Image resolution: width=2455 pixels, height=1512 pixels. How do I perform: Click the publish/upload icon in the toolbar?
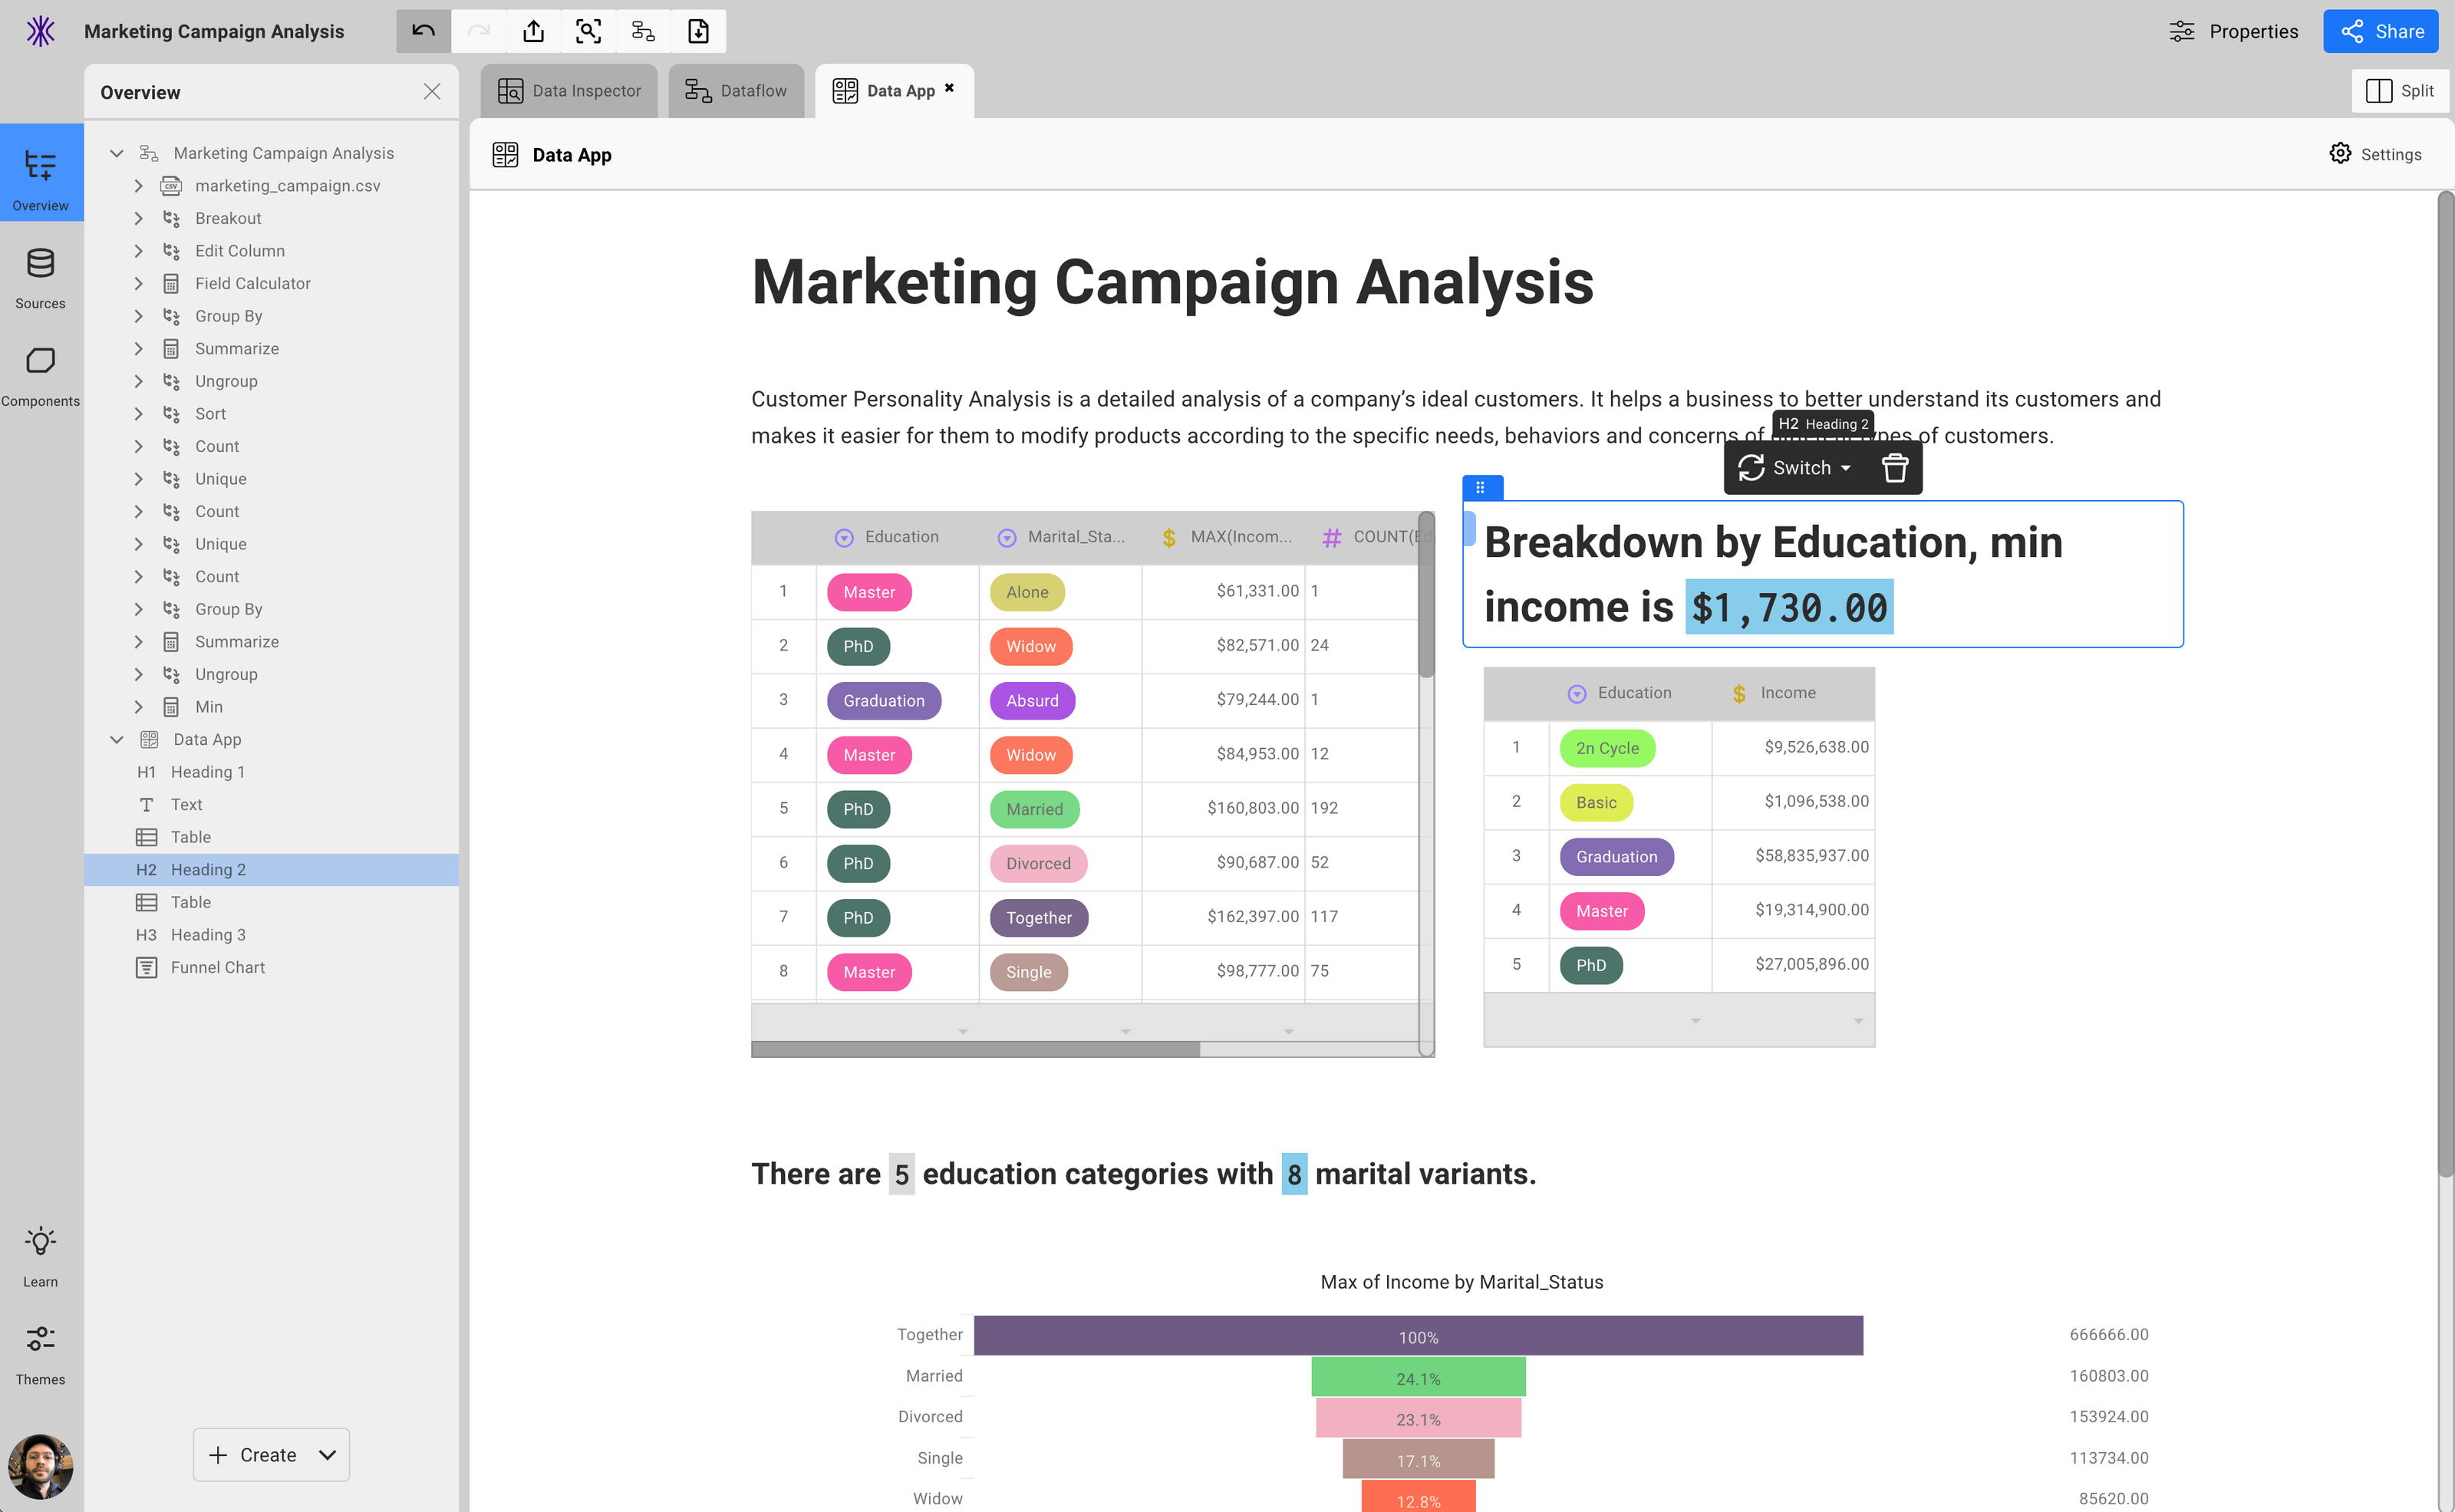click(533, 31)
